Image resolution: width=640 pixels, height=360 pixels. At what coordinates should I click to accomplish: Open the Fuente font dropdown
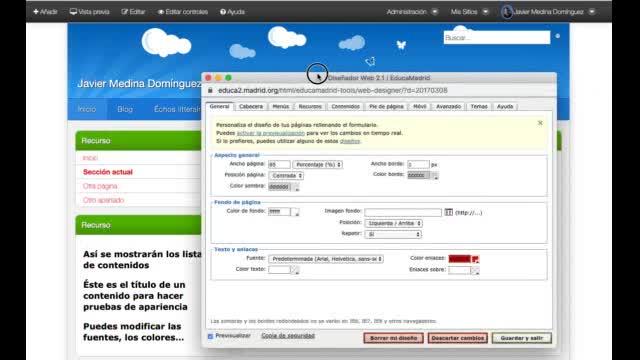click(x=326, y=259)
